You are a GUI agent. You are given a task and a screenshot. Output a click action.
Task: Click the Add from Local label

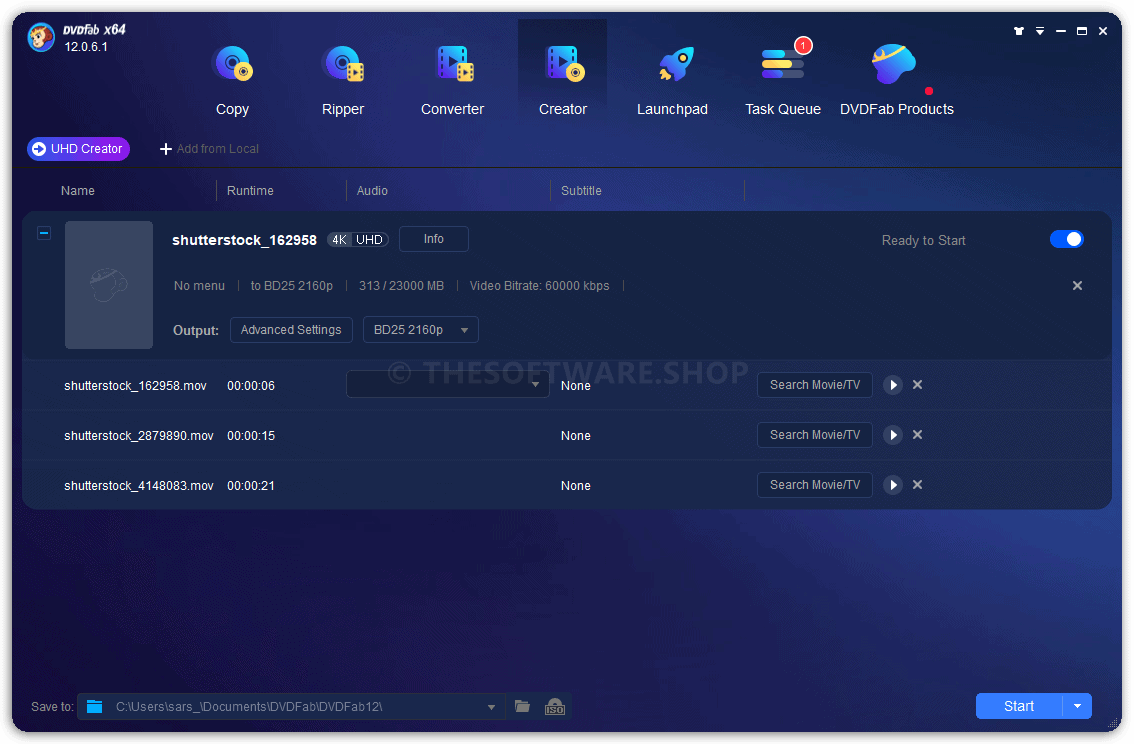pos(218,149)
